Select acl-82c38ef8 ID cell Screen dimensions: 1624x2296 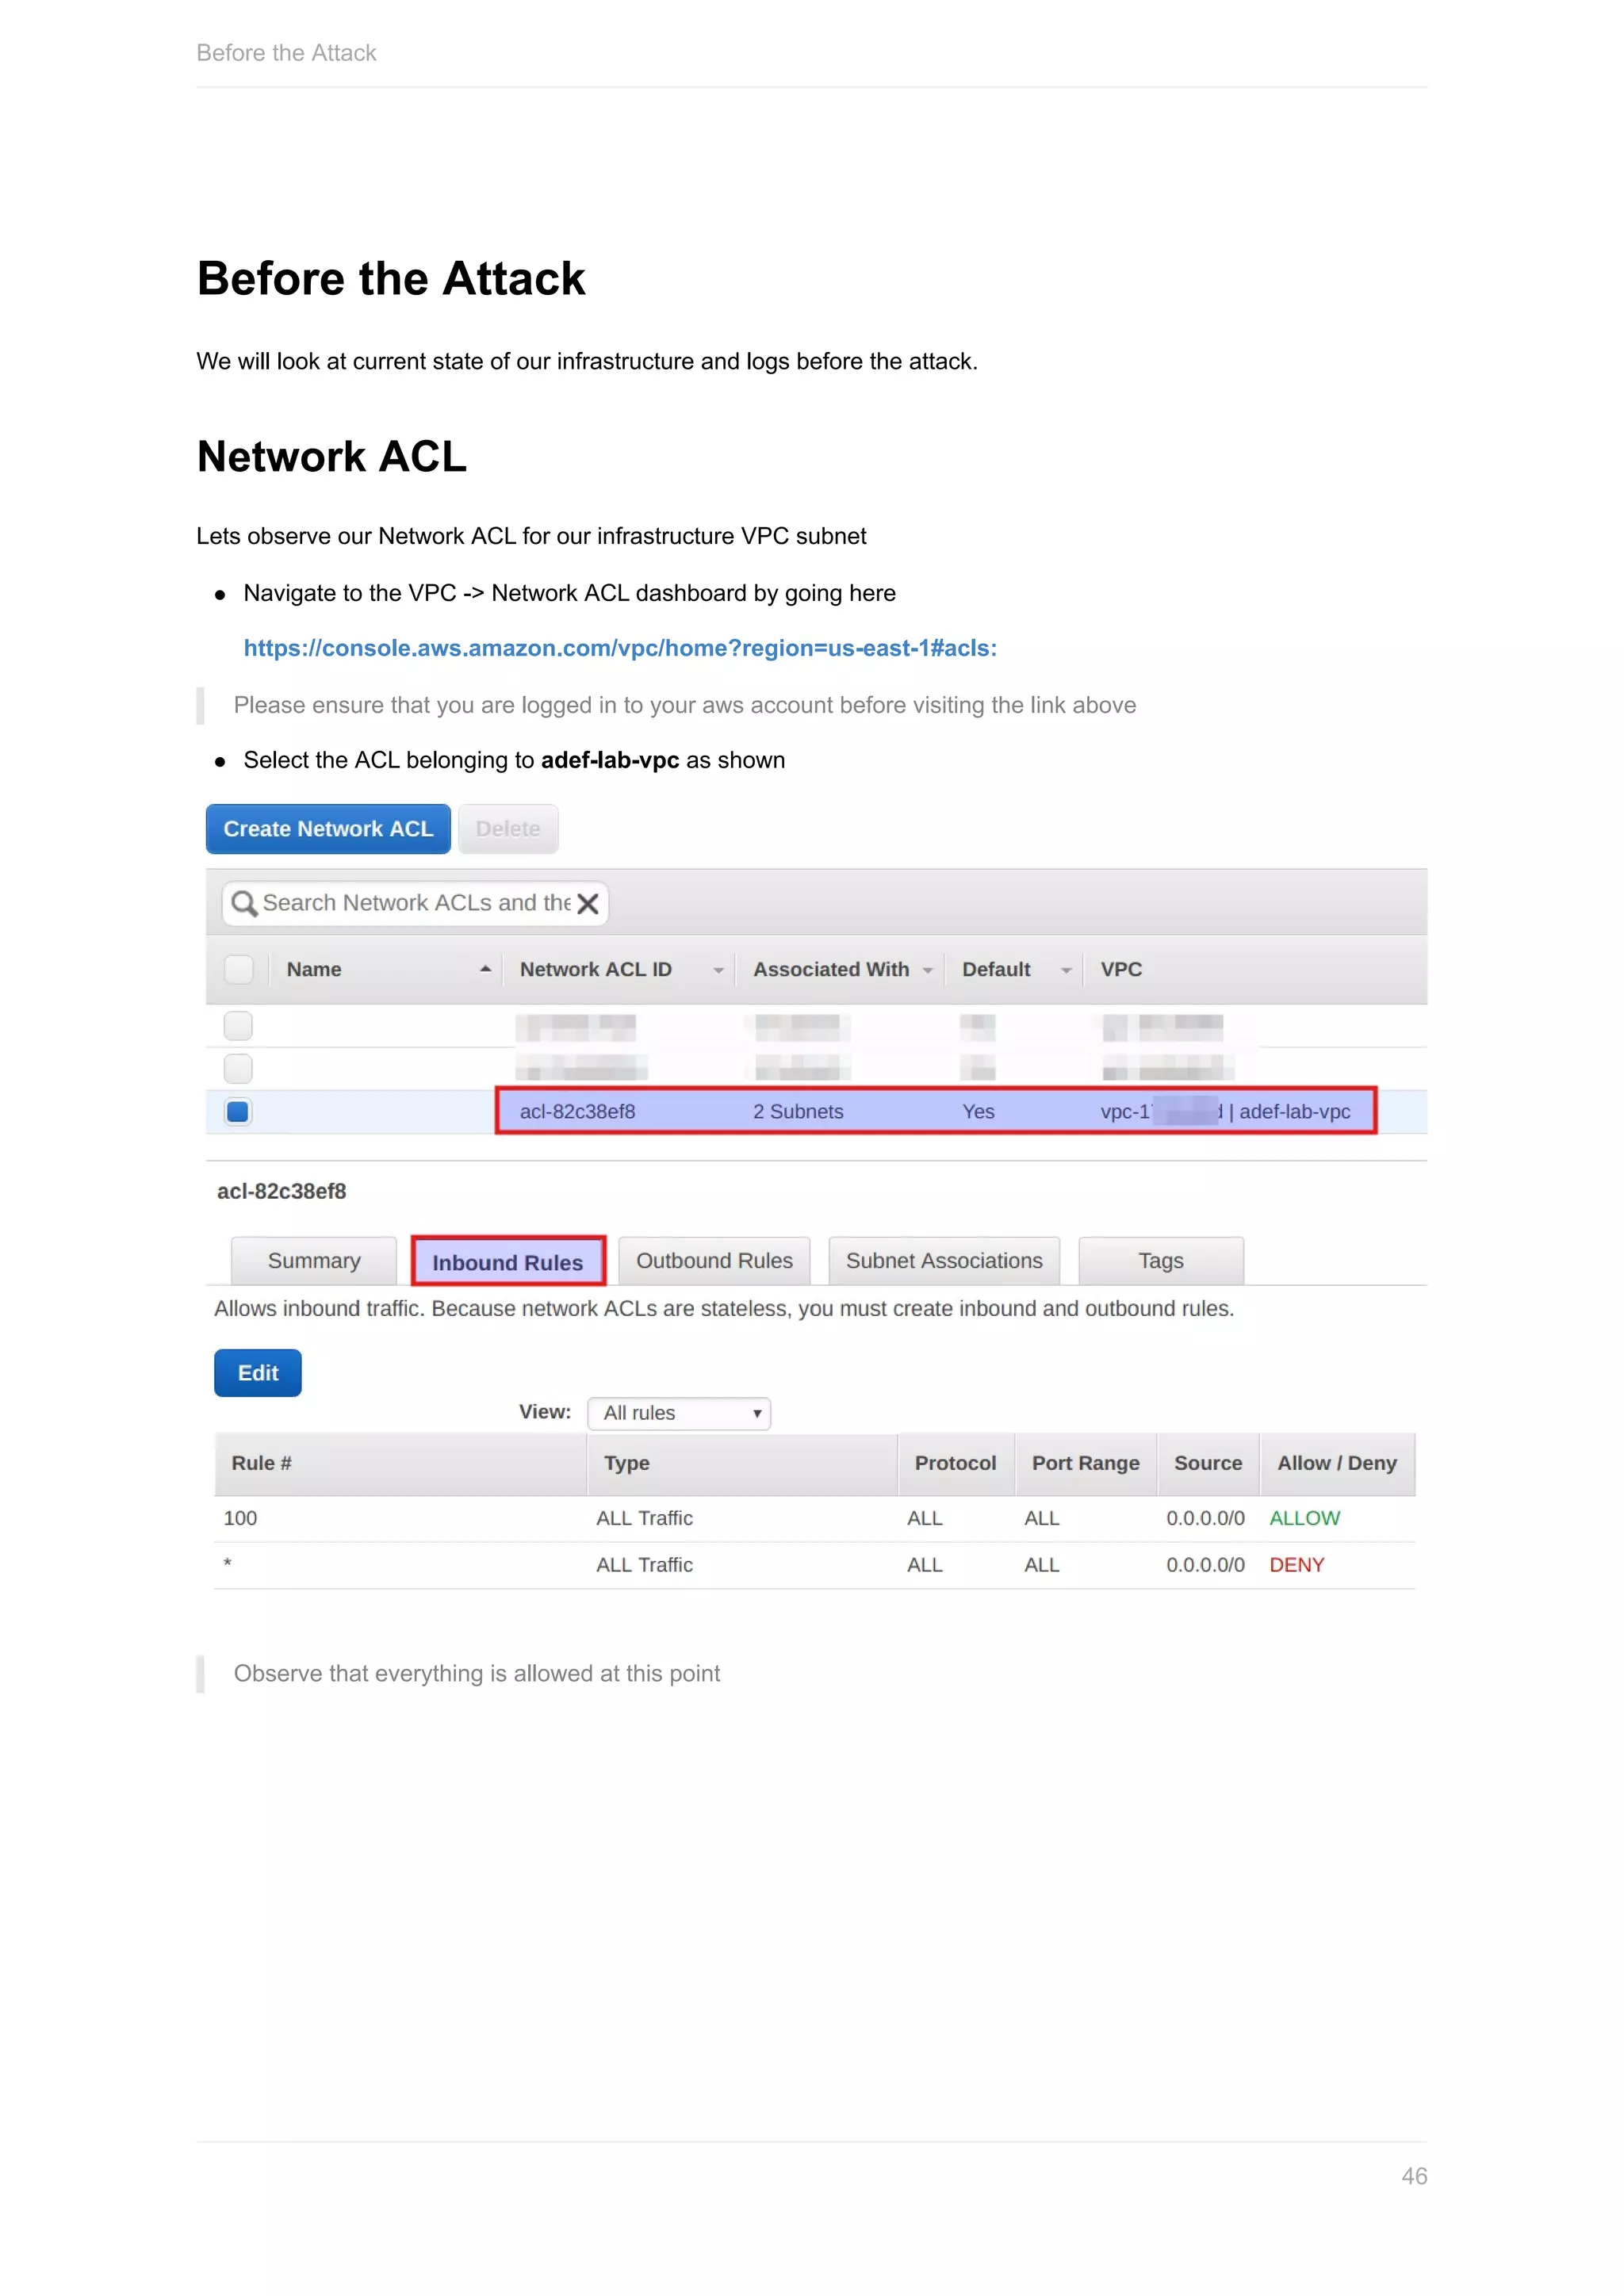tap(577, 1112)
